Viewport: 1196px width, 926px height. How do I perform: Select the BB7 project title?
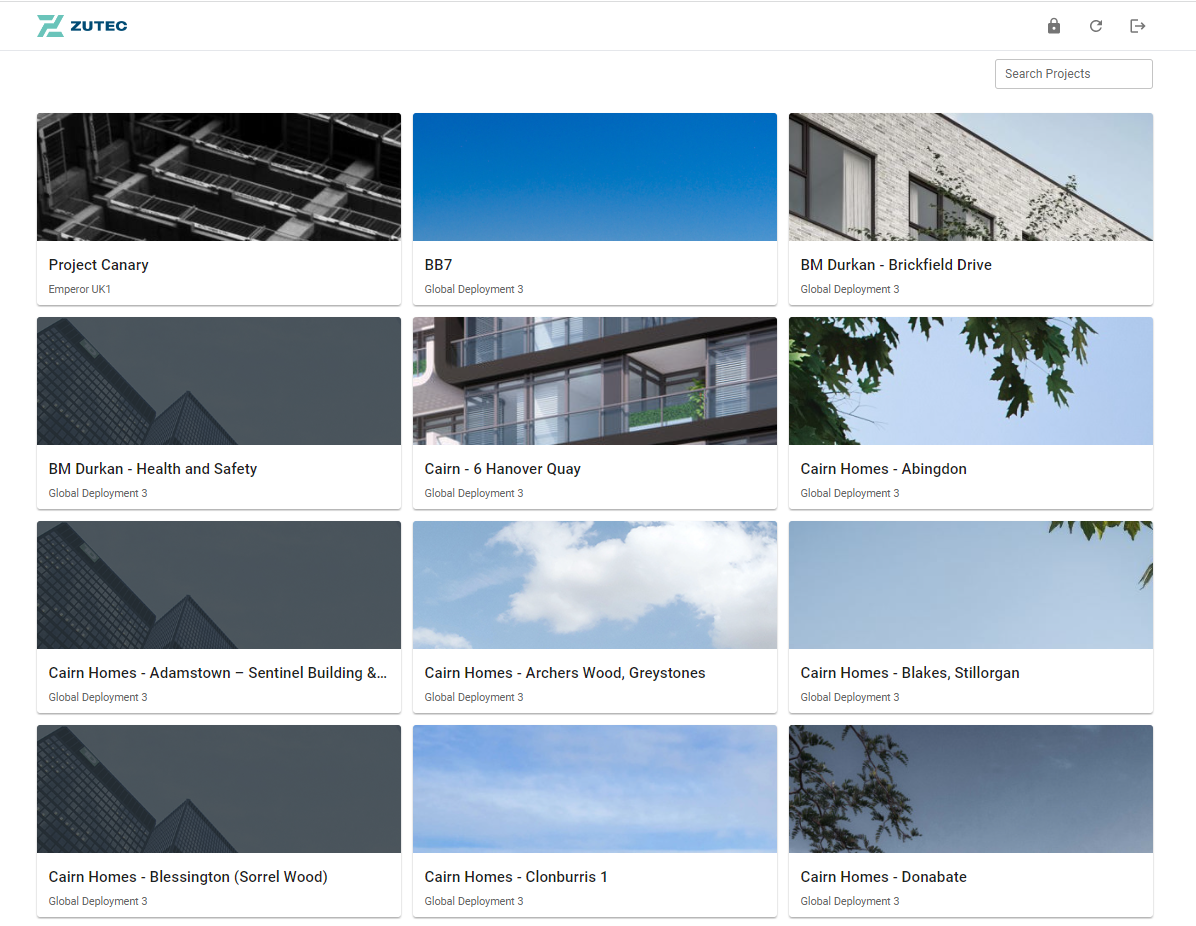click(439, 265)
